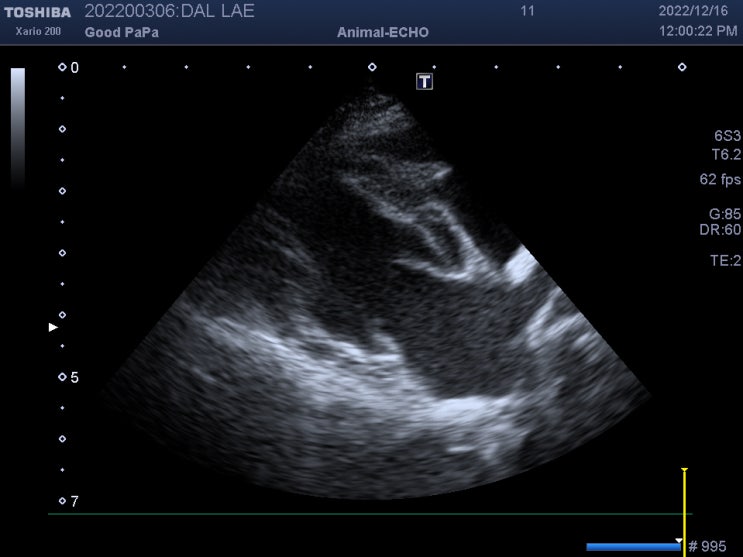Click depth scale label '5'
This screenshot has height=557, width=743.
pos(75,377)
